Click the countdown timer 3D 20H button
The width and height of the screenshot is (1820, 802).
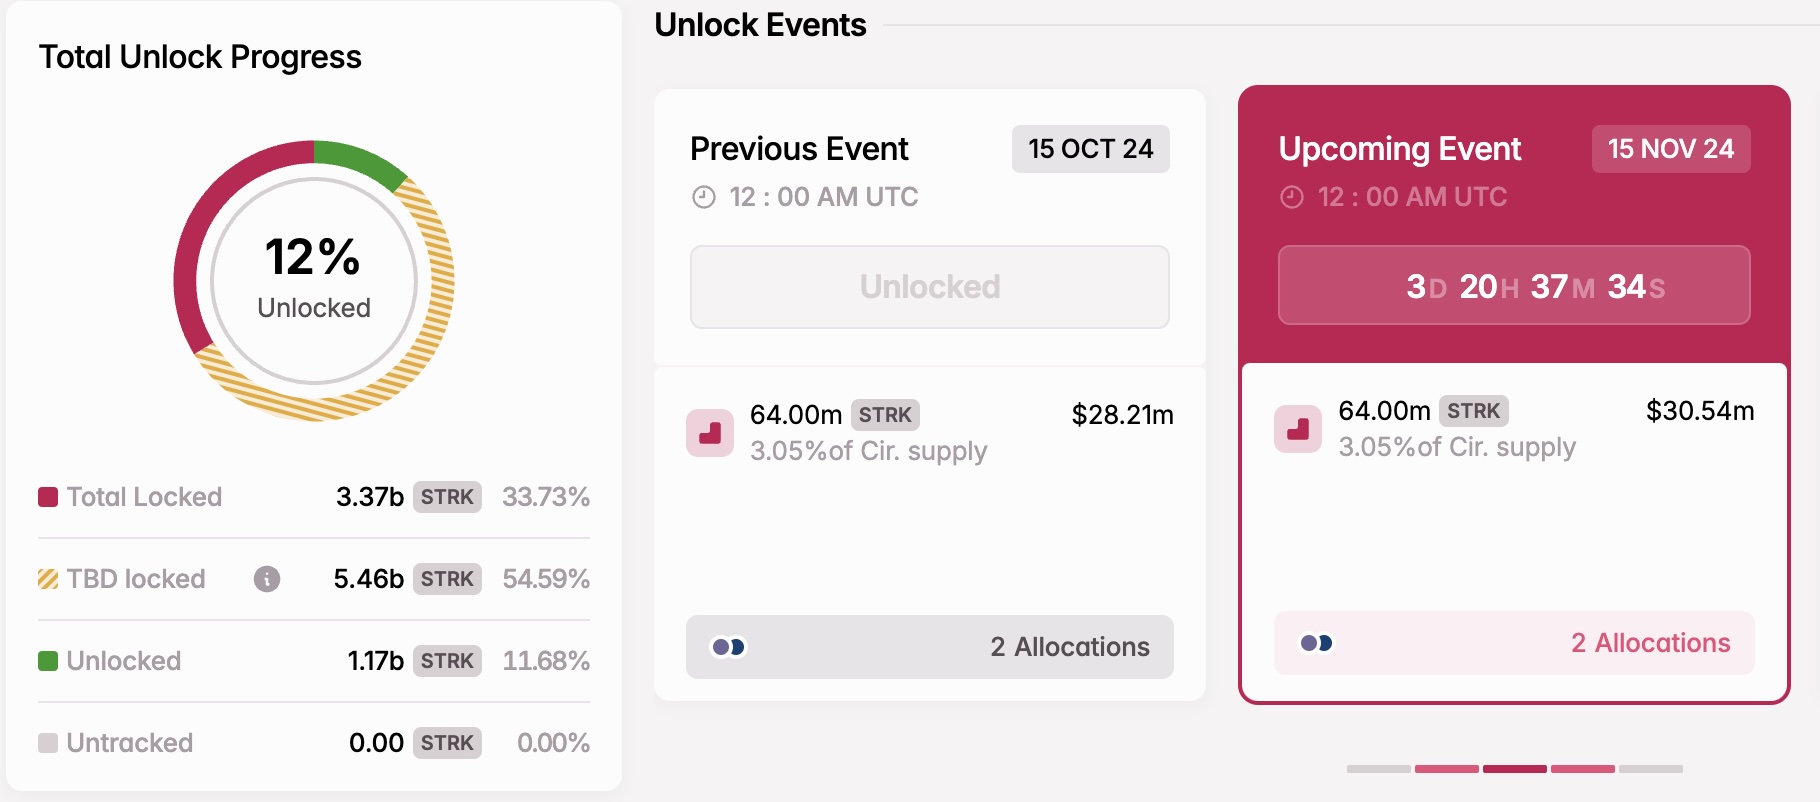coord(1514,285)
